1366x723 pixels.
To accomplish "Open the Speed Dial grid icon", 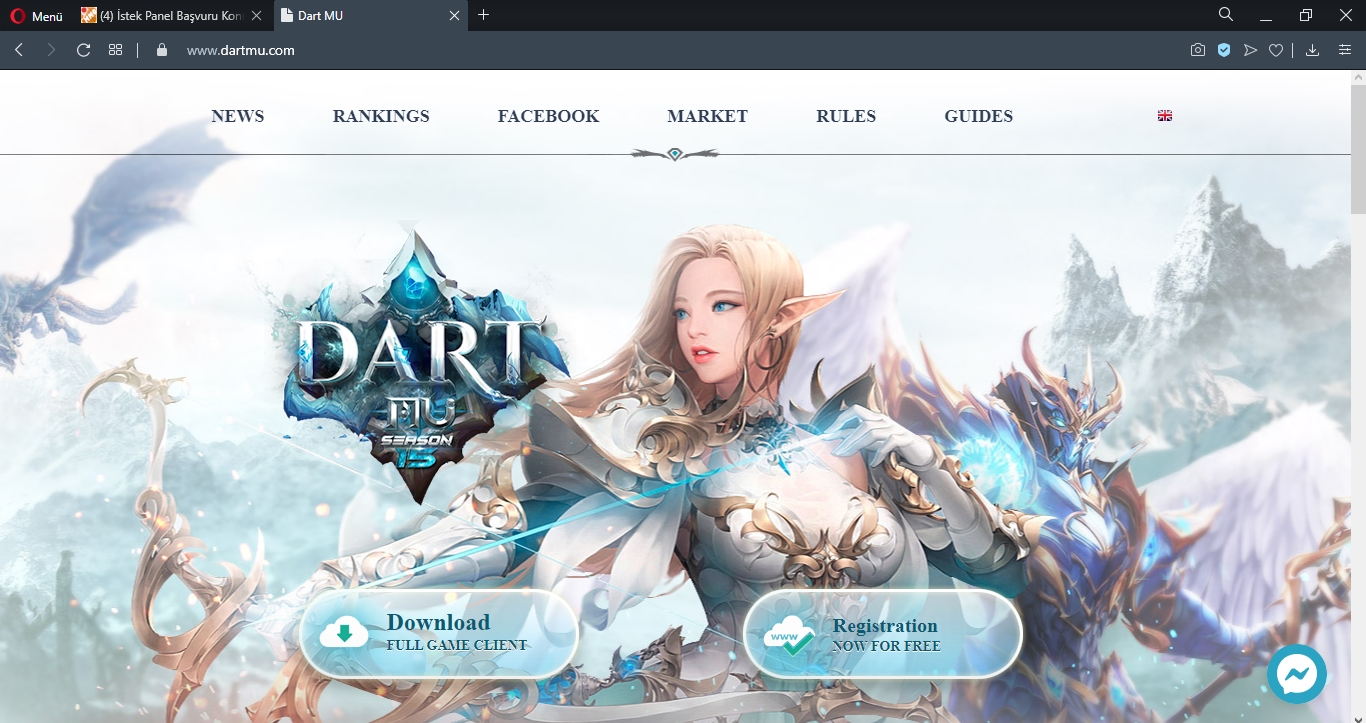I will point(115,50).
